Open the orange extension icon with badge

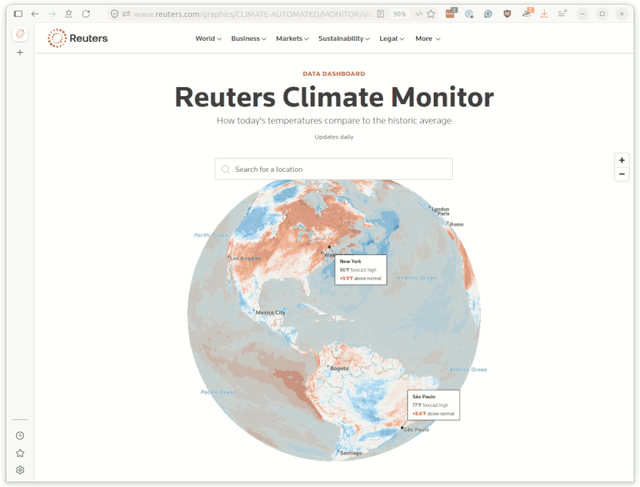(451, 13)
